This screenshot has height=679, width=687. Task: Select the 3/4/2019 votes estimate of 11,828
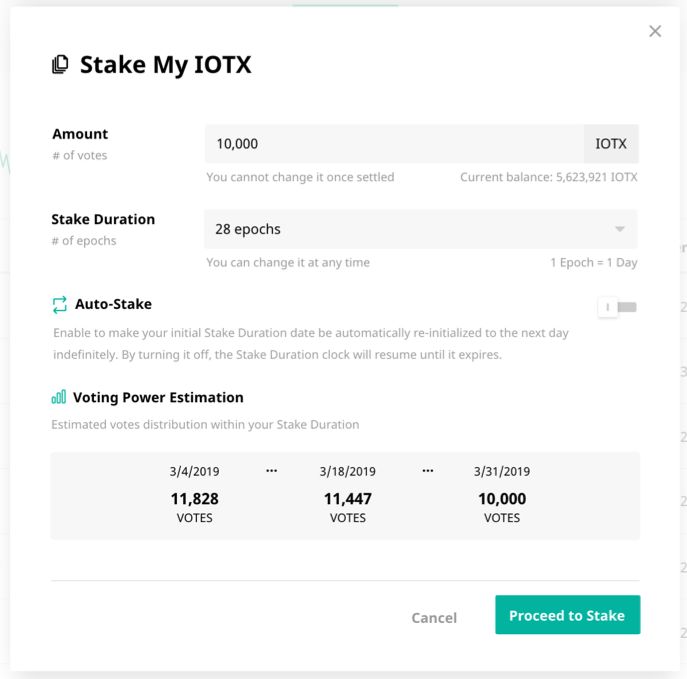(195, 499)
